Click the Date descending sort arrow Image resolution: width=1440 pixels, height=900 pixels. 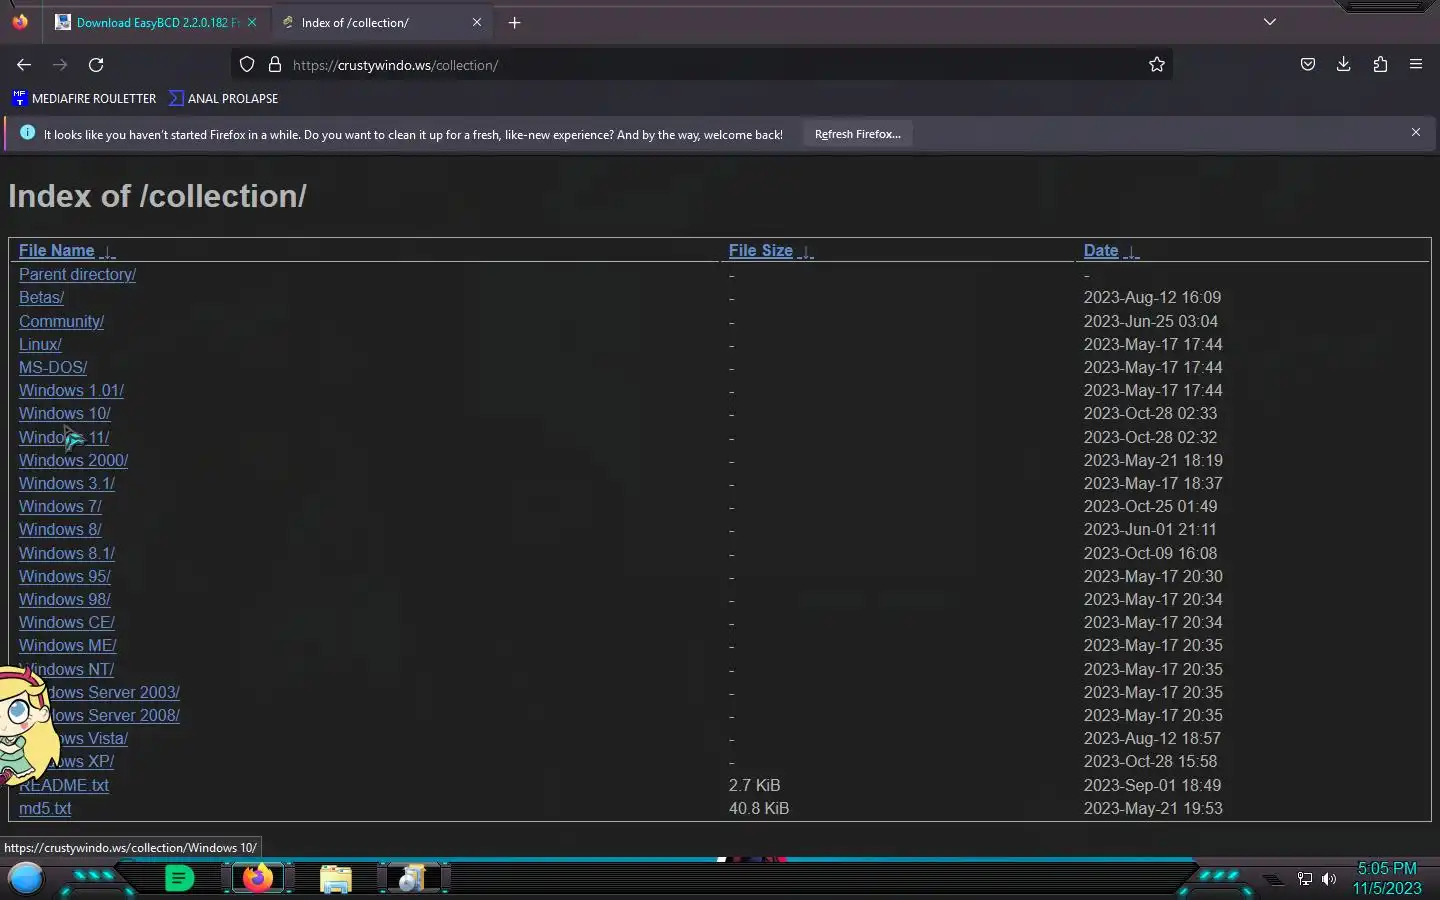click(x=1131, y=252)
